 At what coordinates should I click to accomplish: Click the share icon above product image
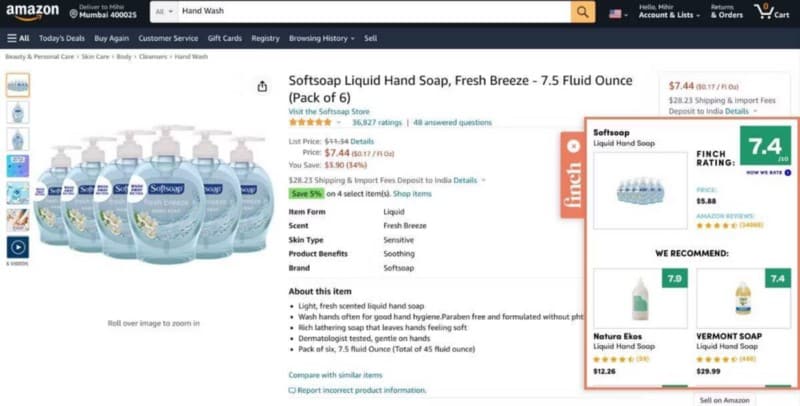pos(262,86)
